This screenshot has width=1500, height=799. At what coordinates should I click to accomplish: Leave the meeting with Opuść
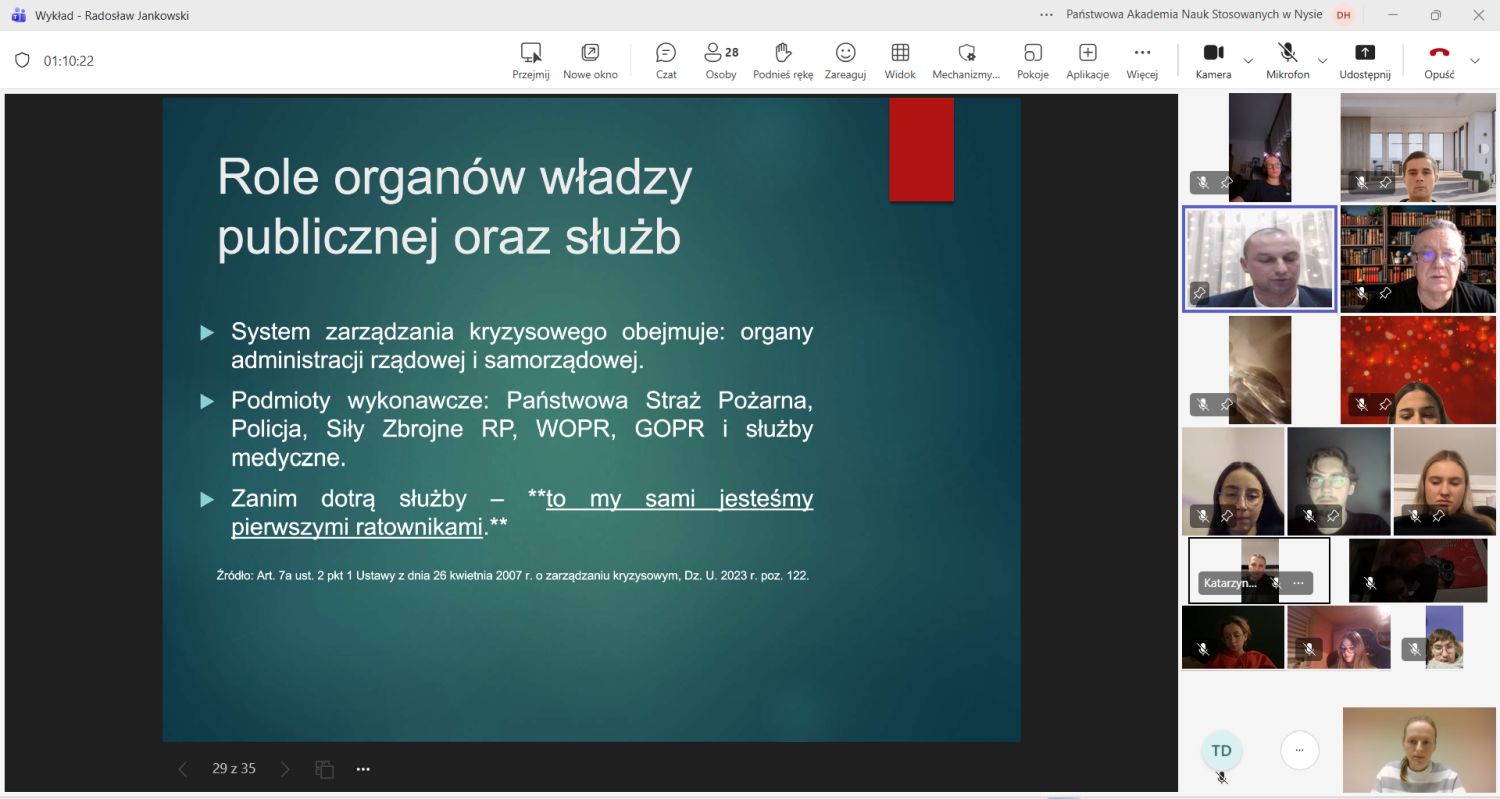pyautogui.click(x=1439, y=60)
